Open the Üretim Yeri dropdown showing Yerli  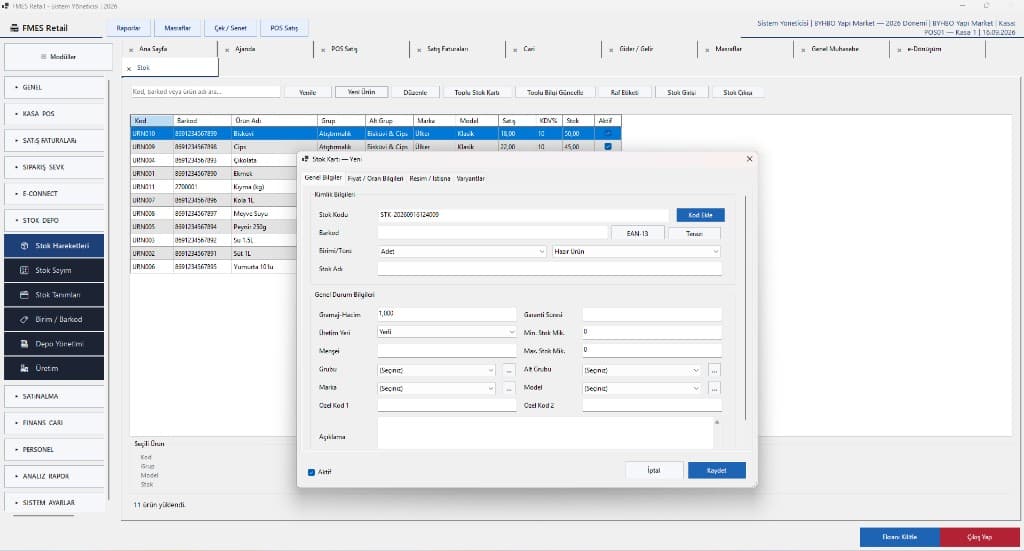(x=447, y=332)
